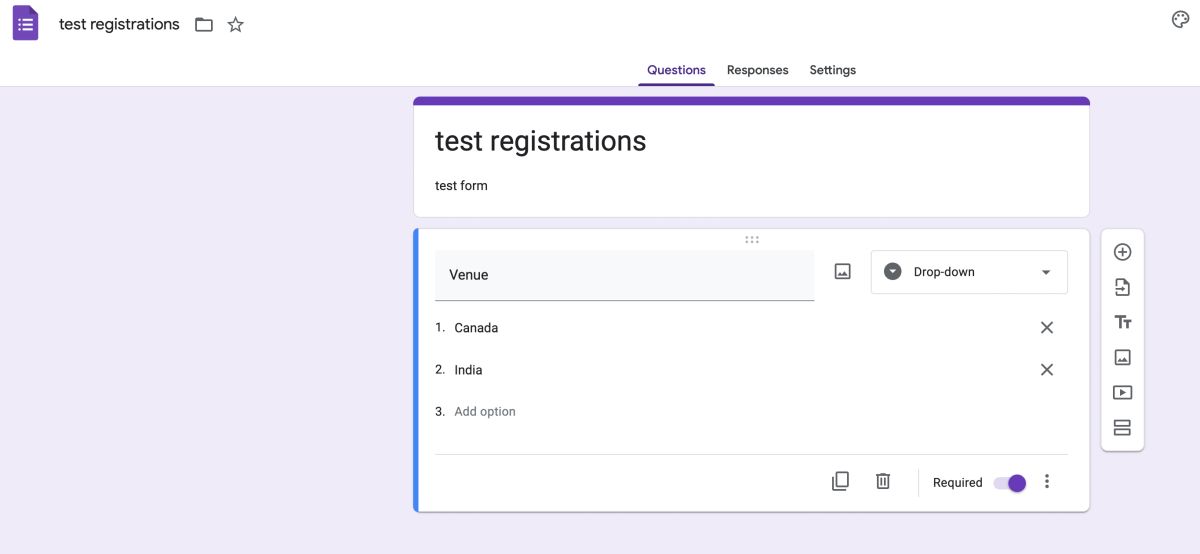Click Add option to add a choice
Viewport: 1200px width, 554px height.
point(485,412)
